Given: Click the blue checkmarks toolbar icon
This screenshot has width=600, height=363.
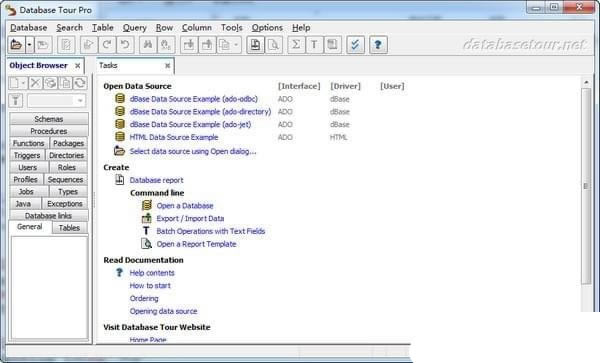Looking at the screenshot, I should pyautogui.click(x=355, y=45).
